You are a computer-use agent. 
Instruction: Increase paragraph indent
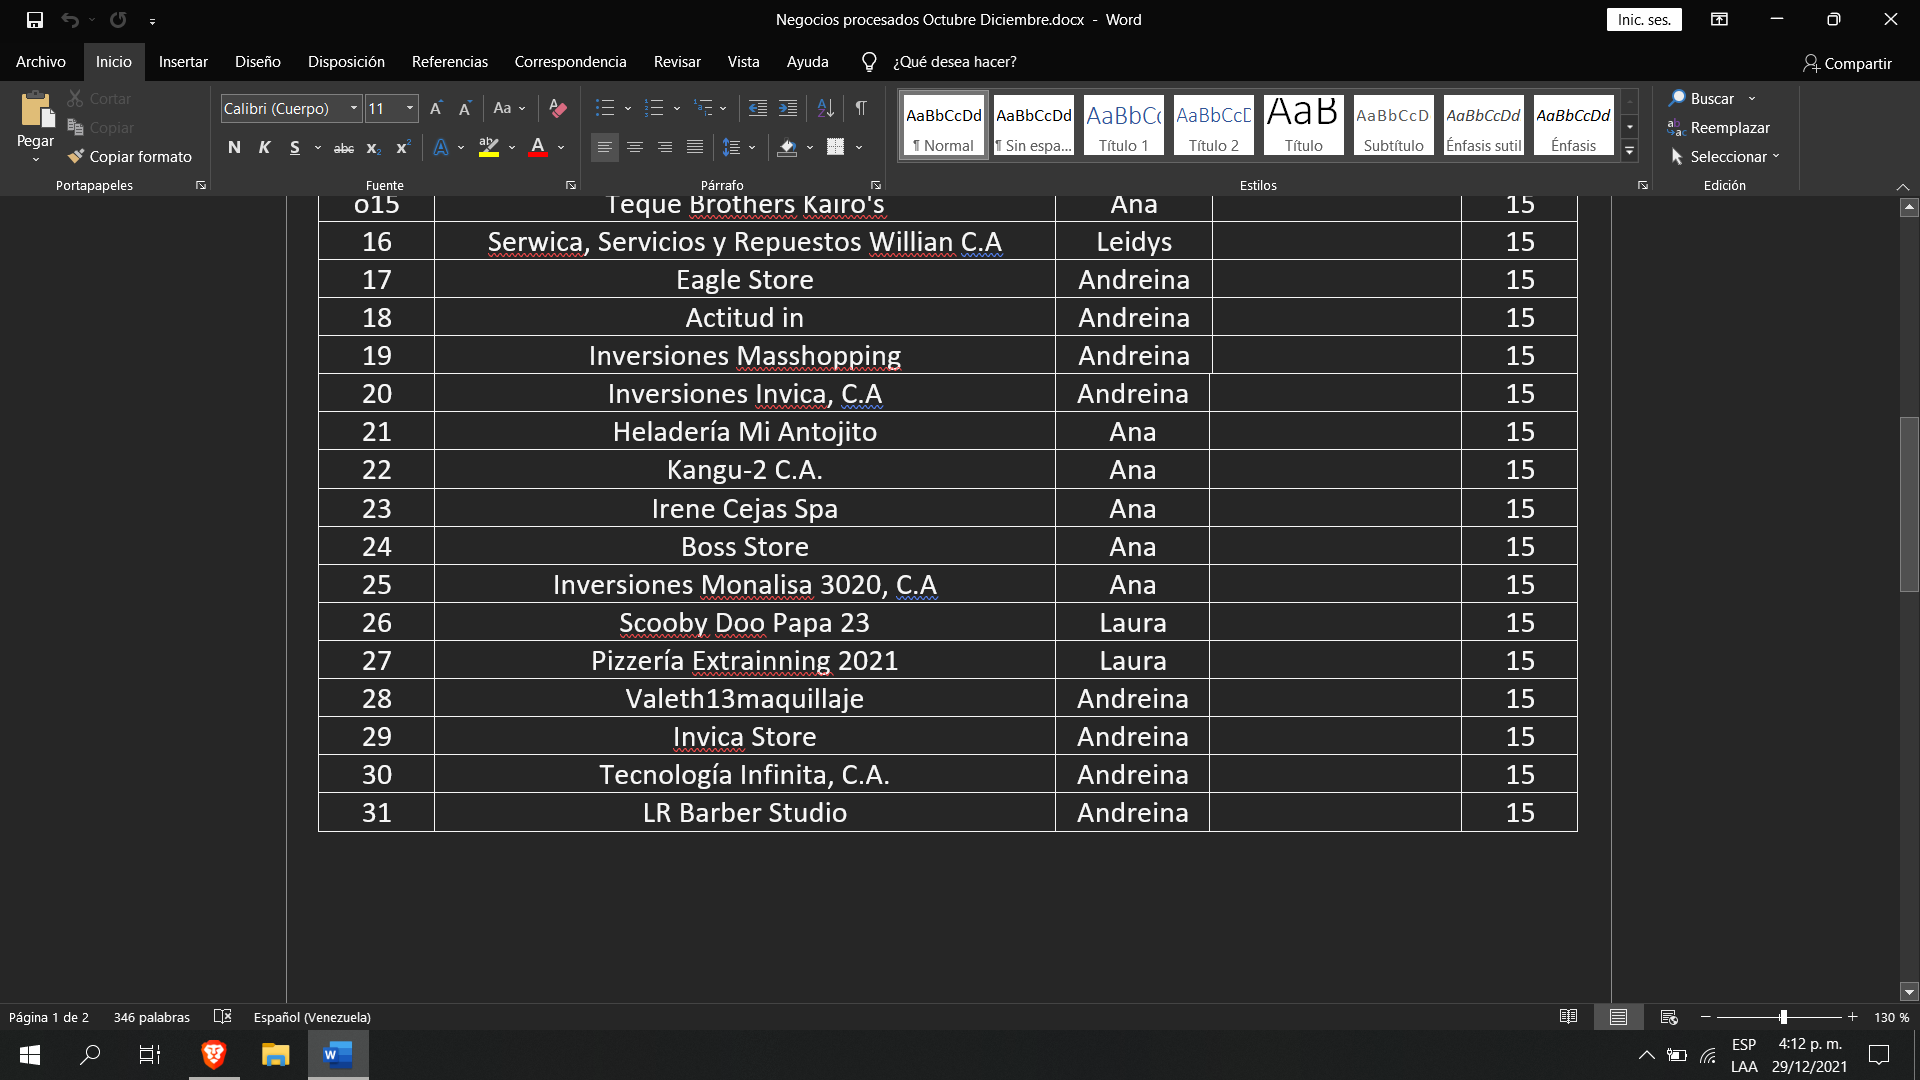pyautogui.click(x=788, y=108)
